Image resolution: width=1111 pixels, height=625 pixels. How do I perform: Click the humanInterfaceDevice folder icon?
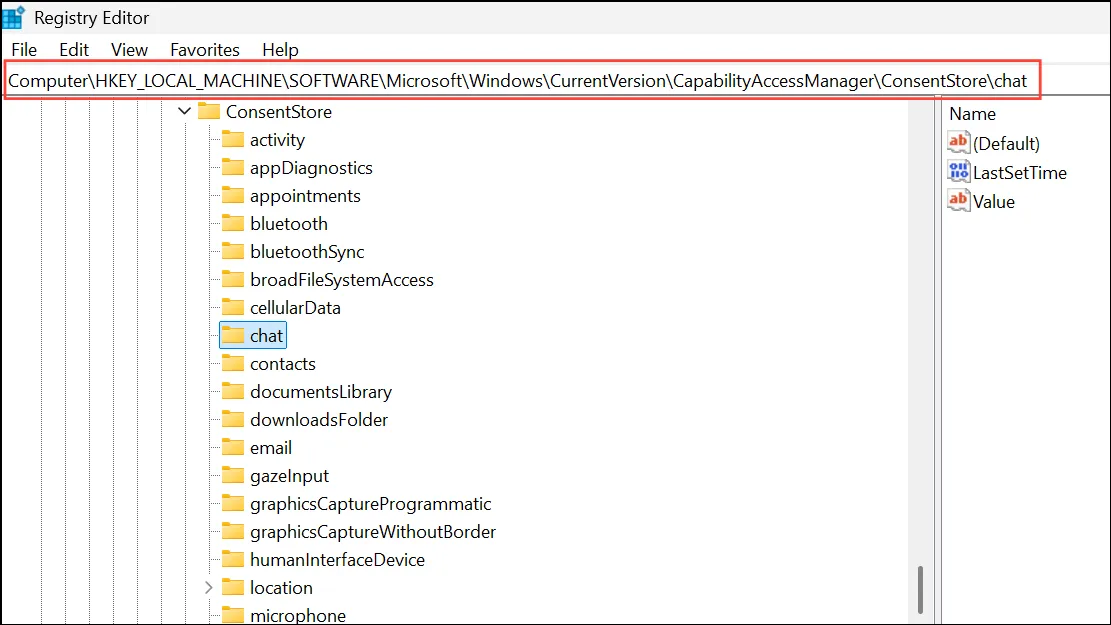point(232,559)
